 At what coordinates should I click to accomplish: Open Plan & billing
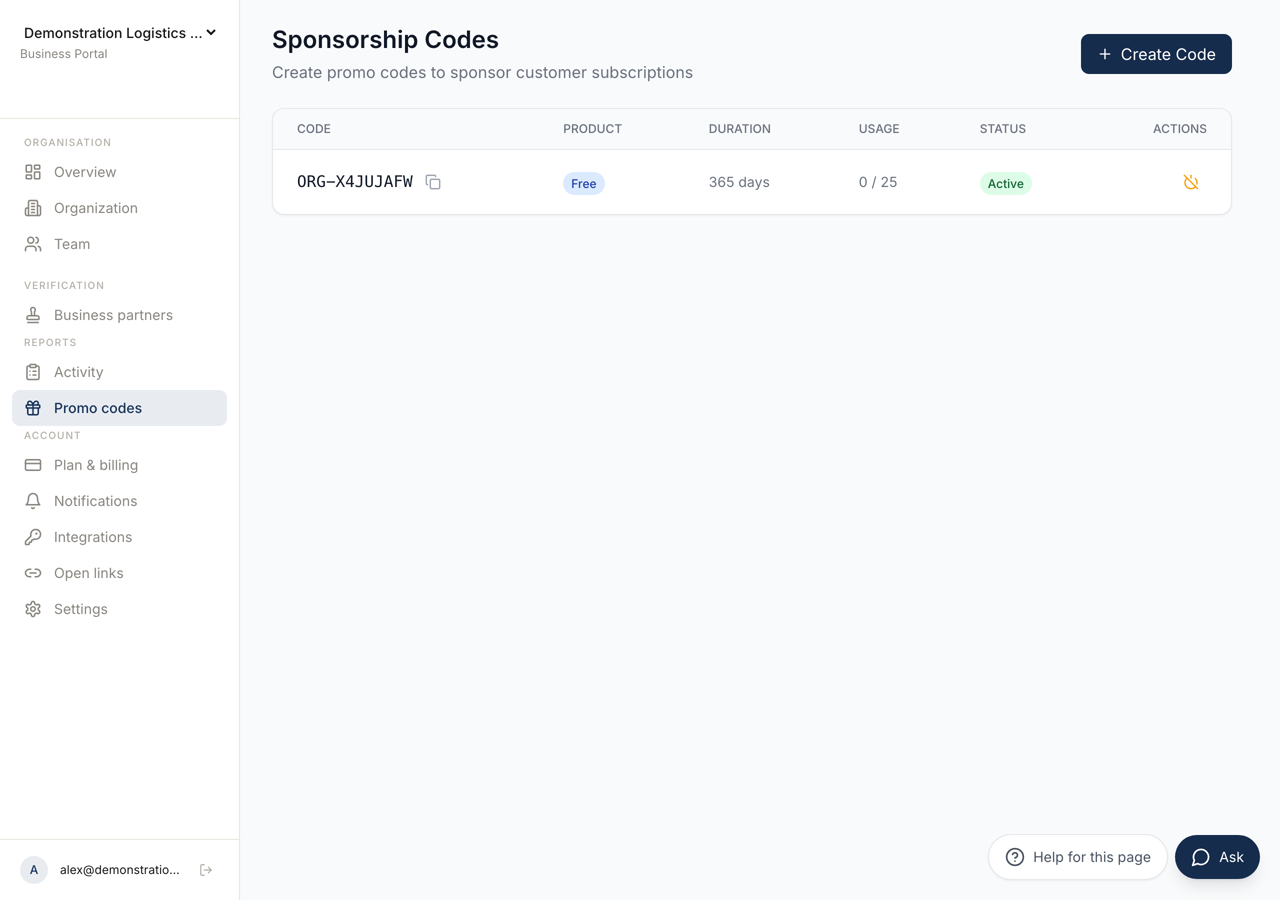[119, 465]
